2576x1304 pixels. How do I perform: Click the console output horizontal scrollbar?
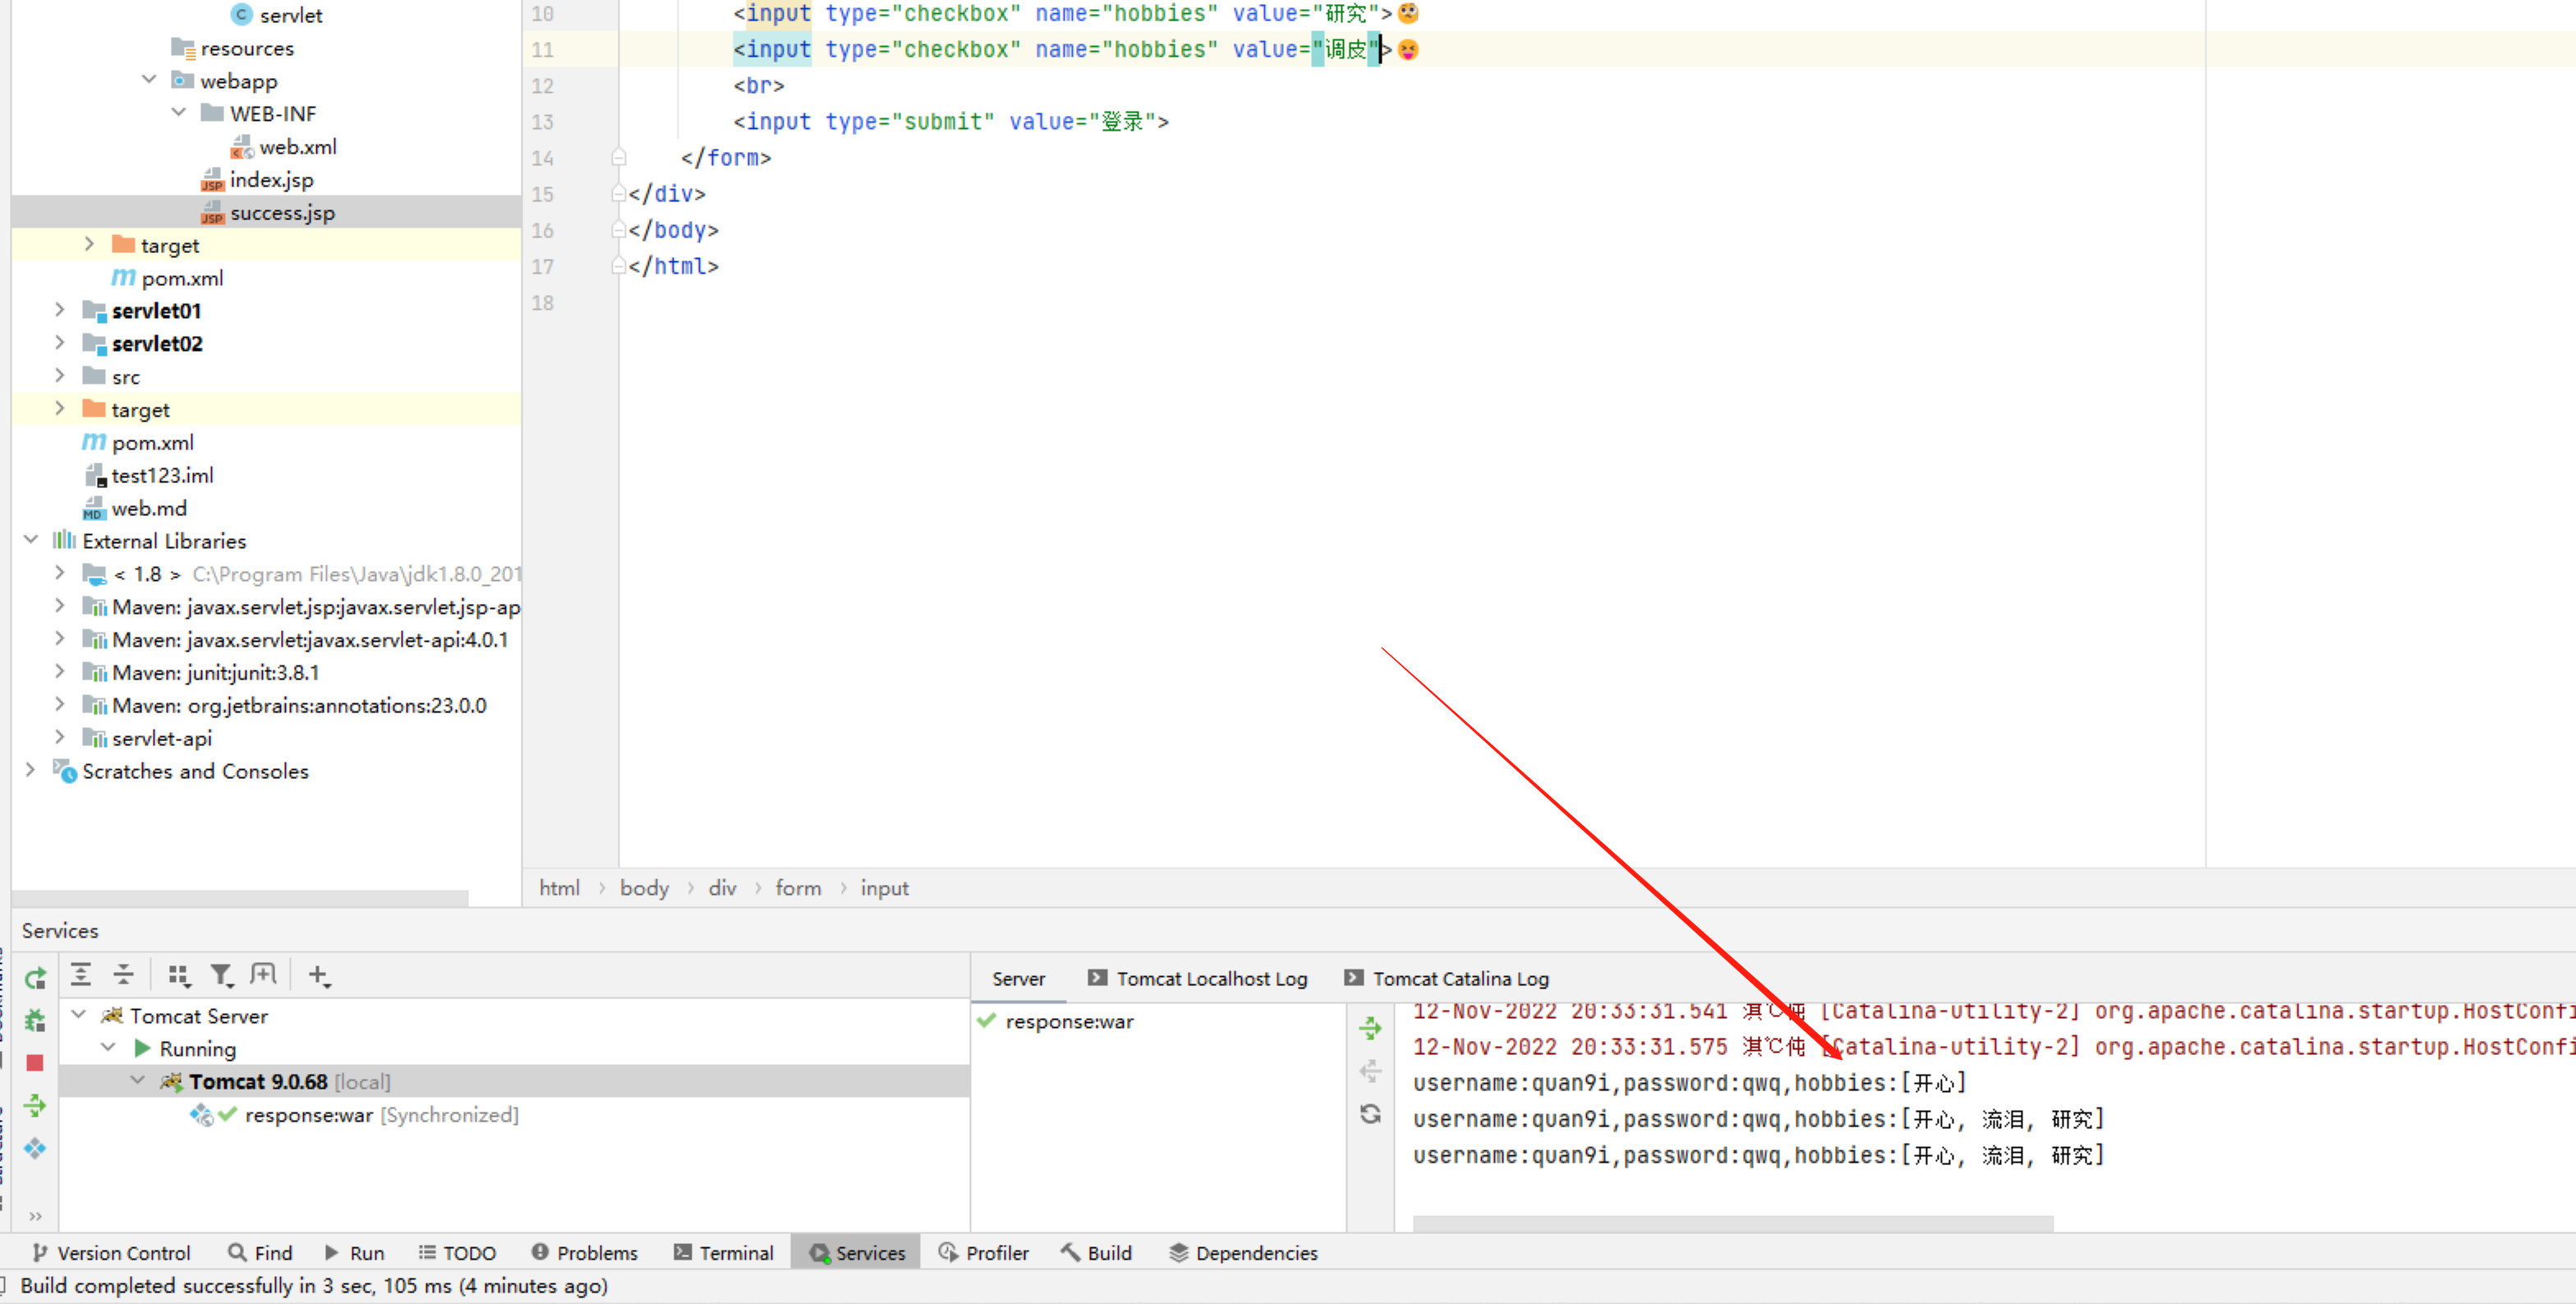(x=1733, y=1223)
